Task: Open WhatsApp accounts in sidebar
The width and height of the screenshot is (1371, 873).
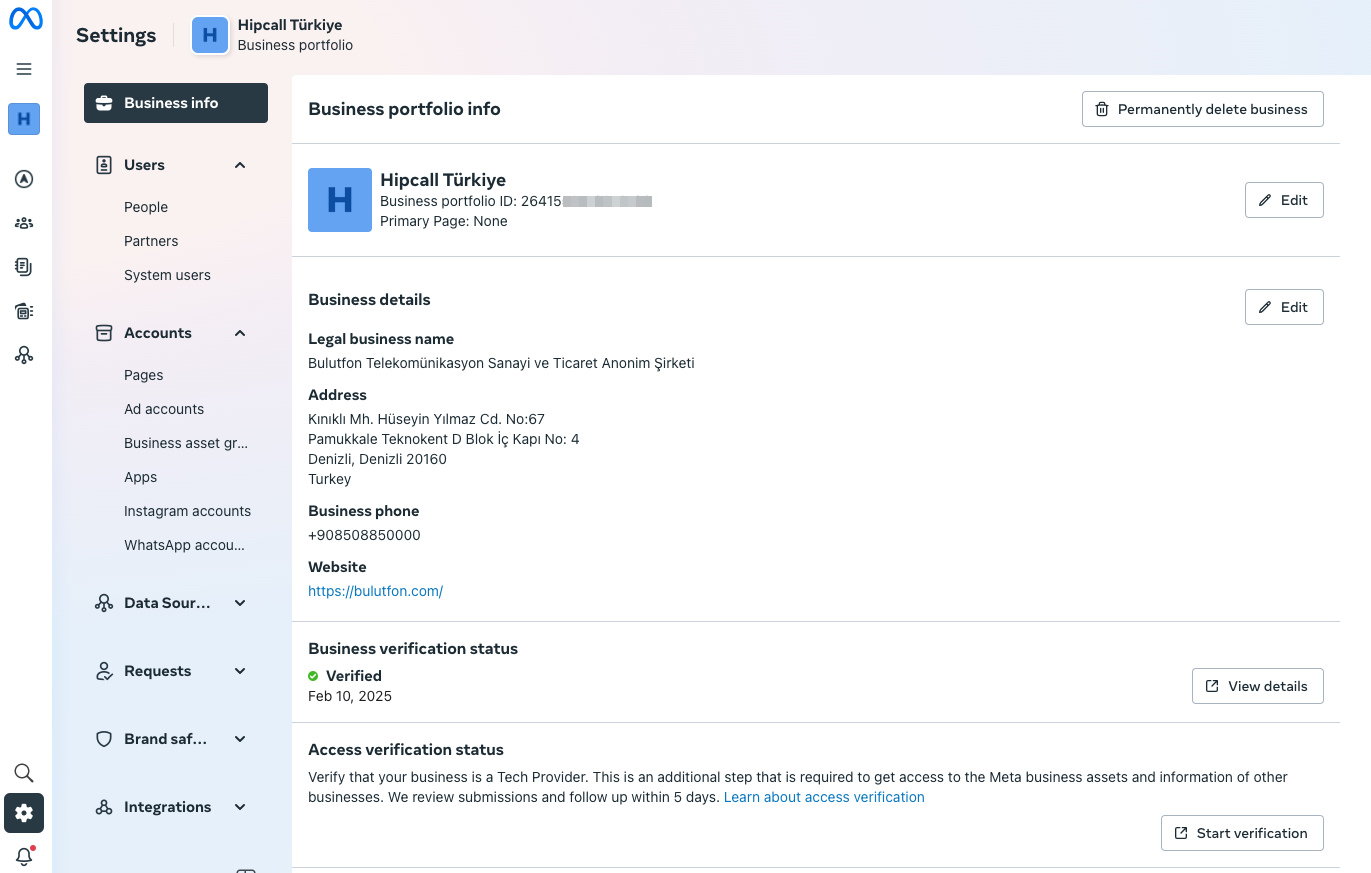Action: pos(185,545)
